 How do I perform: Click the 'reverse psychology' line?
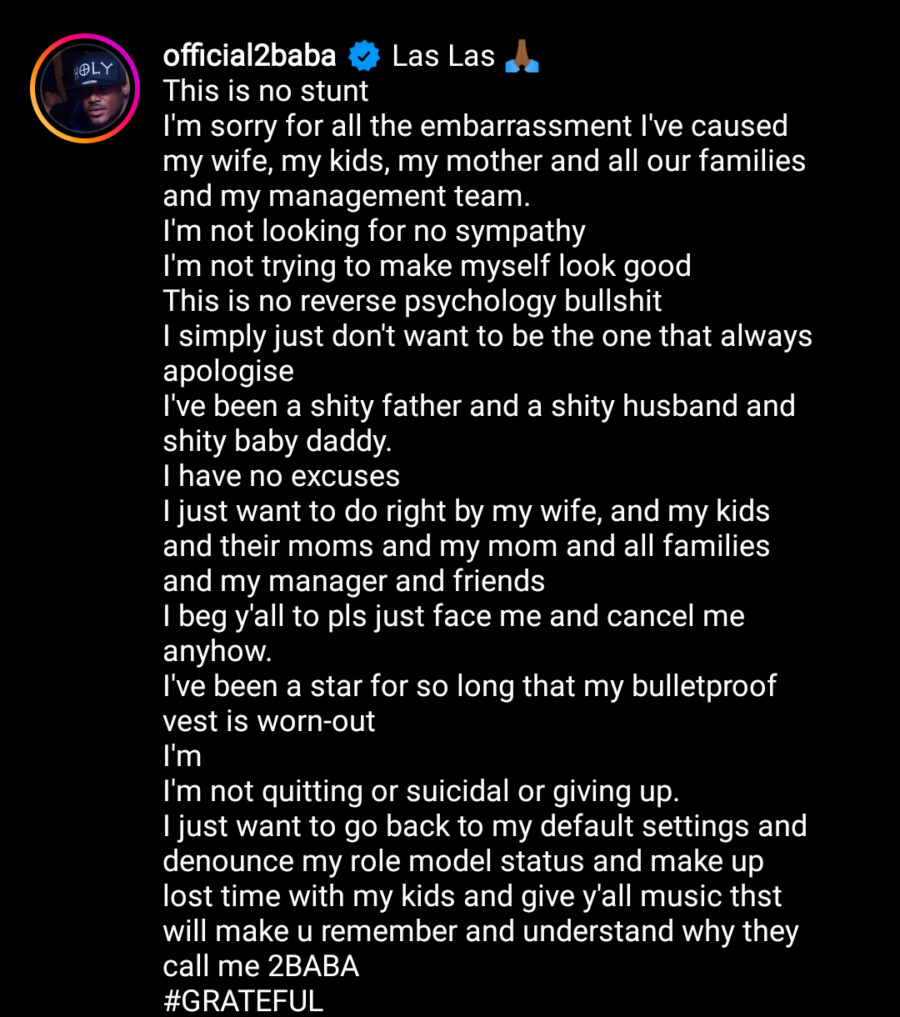coord(412,302)
